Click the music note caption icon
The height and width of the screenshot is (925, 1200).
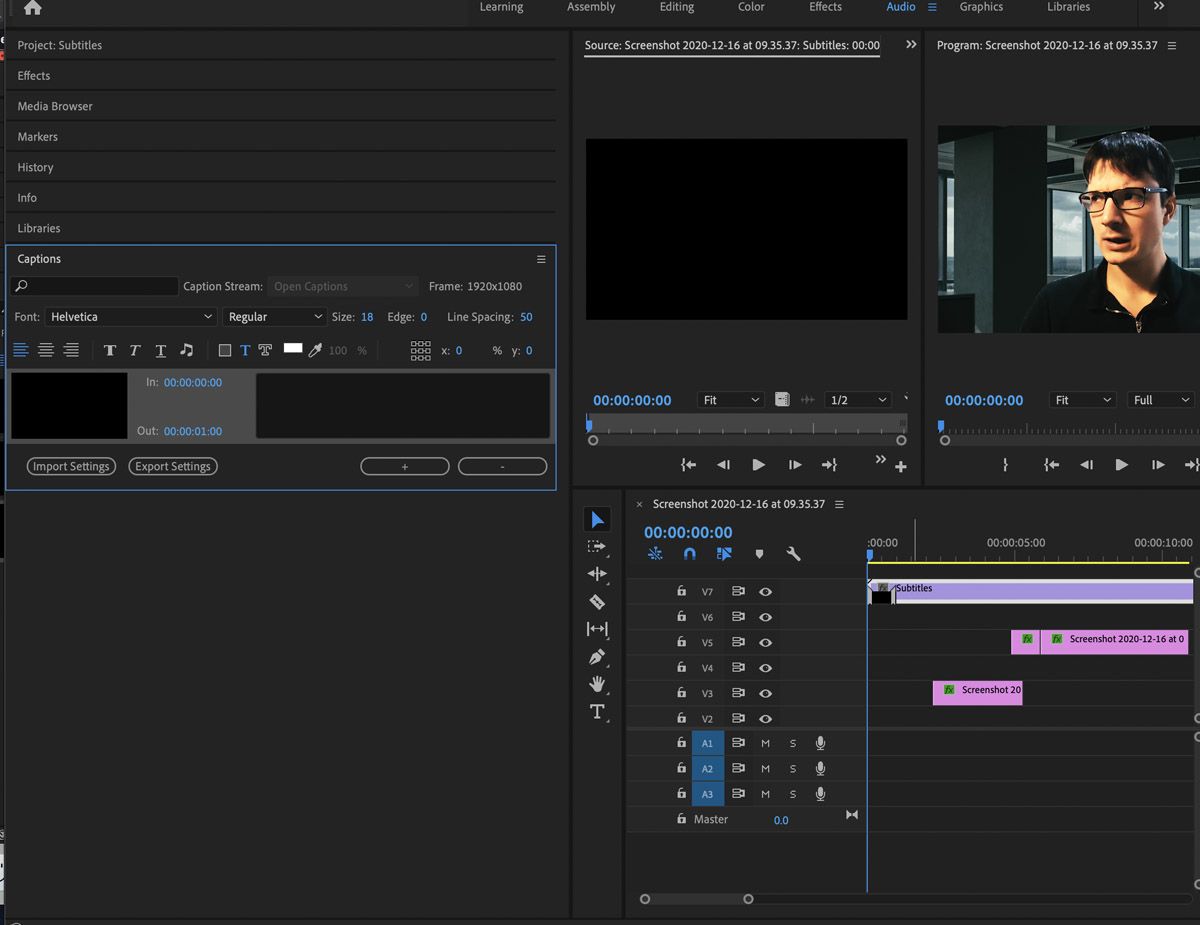point(186,350)
